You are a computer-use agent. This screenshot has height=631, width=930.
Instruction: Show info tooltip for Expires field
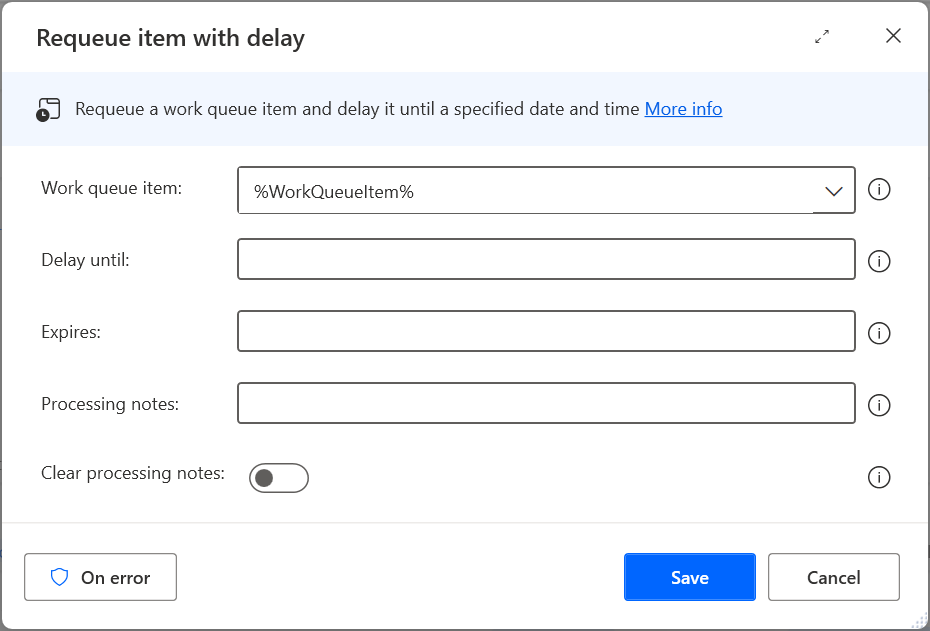(879, 333)
